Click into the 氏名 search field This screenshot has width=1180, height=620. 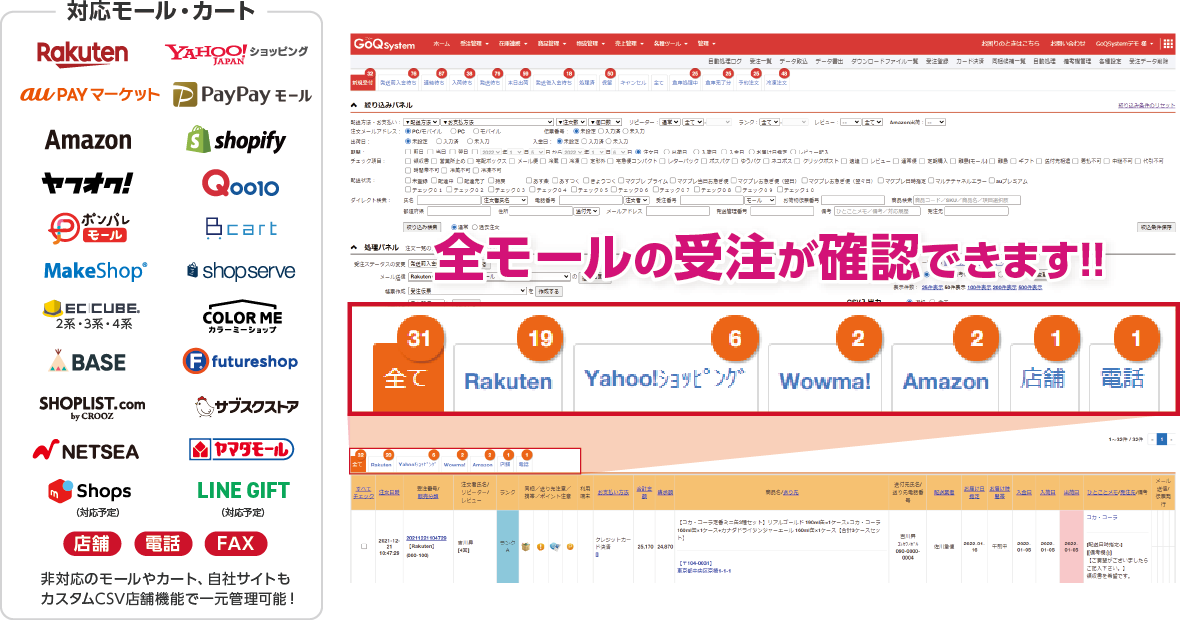(448, 200)
